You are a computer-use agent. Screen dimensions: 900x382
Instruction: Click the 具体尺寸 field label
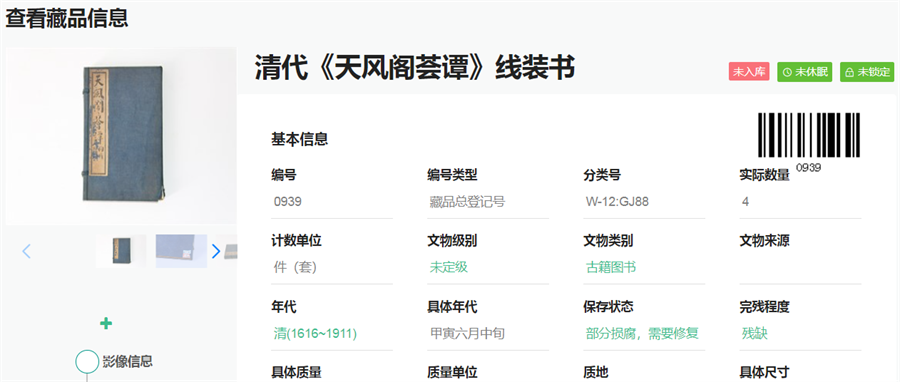click(765, 372)
